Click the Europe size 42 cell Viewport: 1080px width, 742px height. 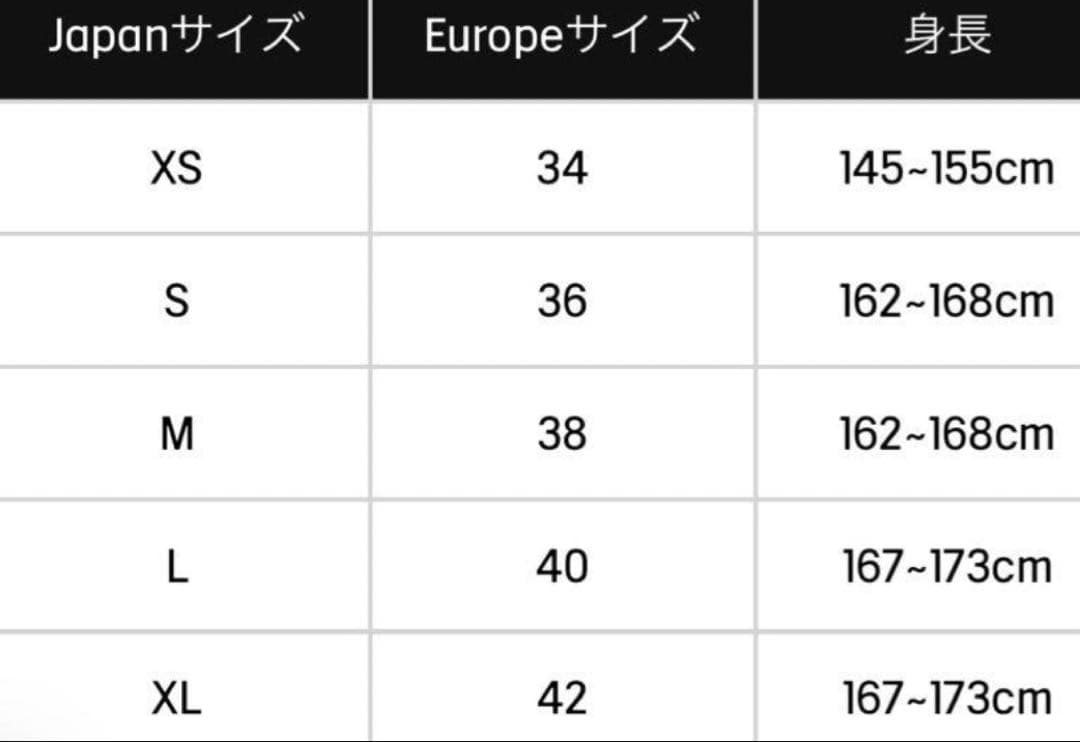(562, 697)
